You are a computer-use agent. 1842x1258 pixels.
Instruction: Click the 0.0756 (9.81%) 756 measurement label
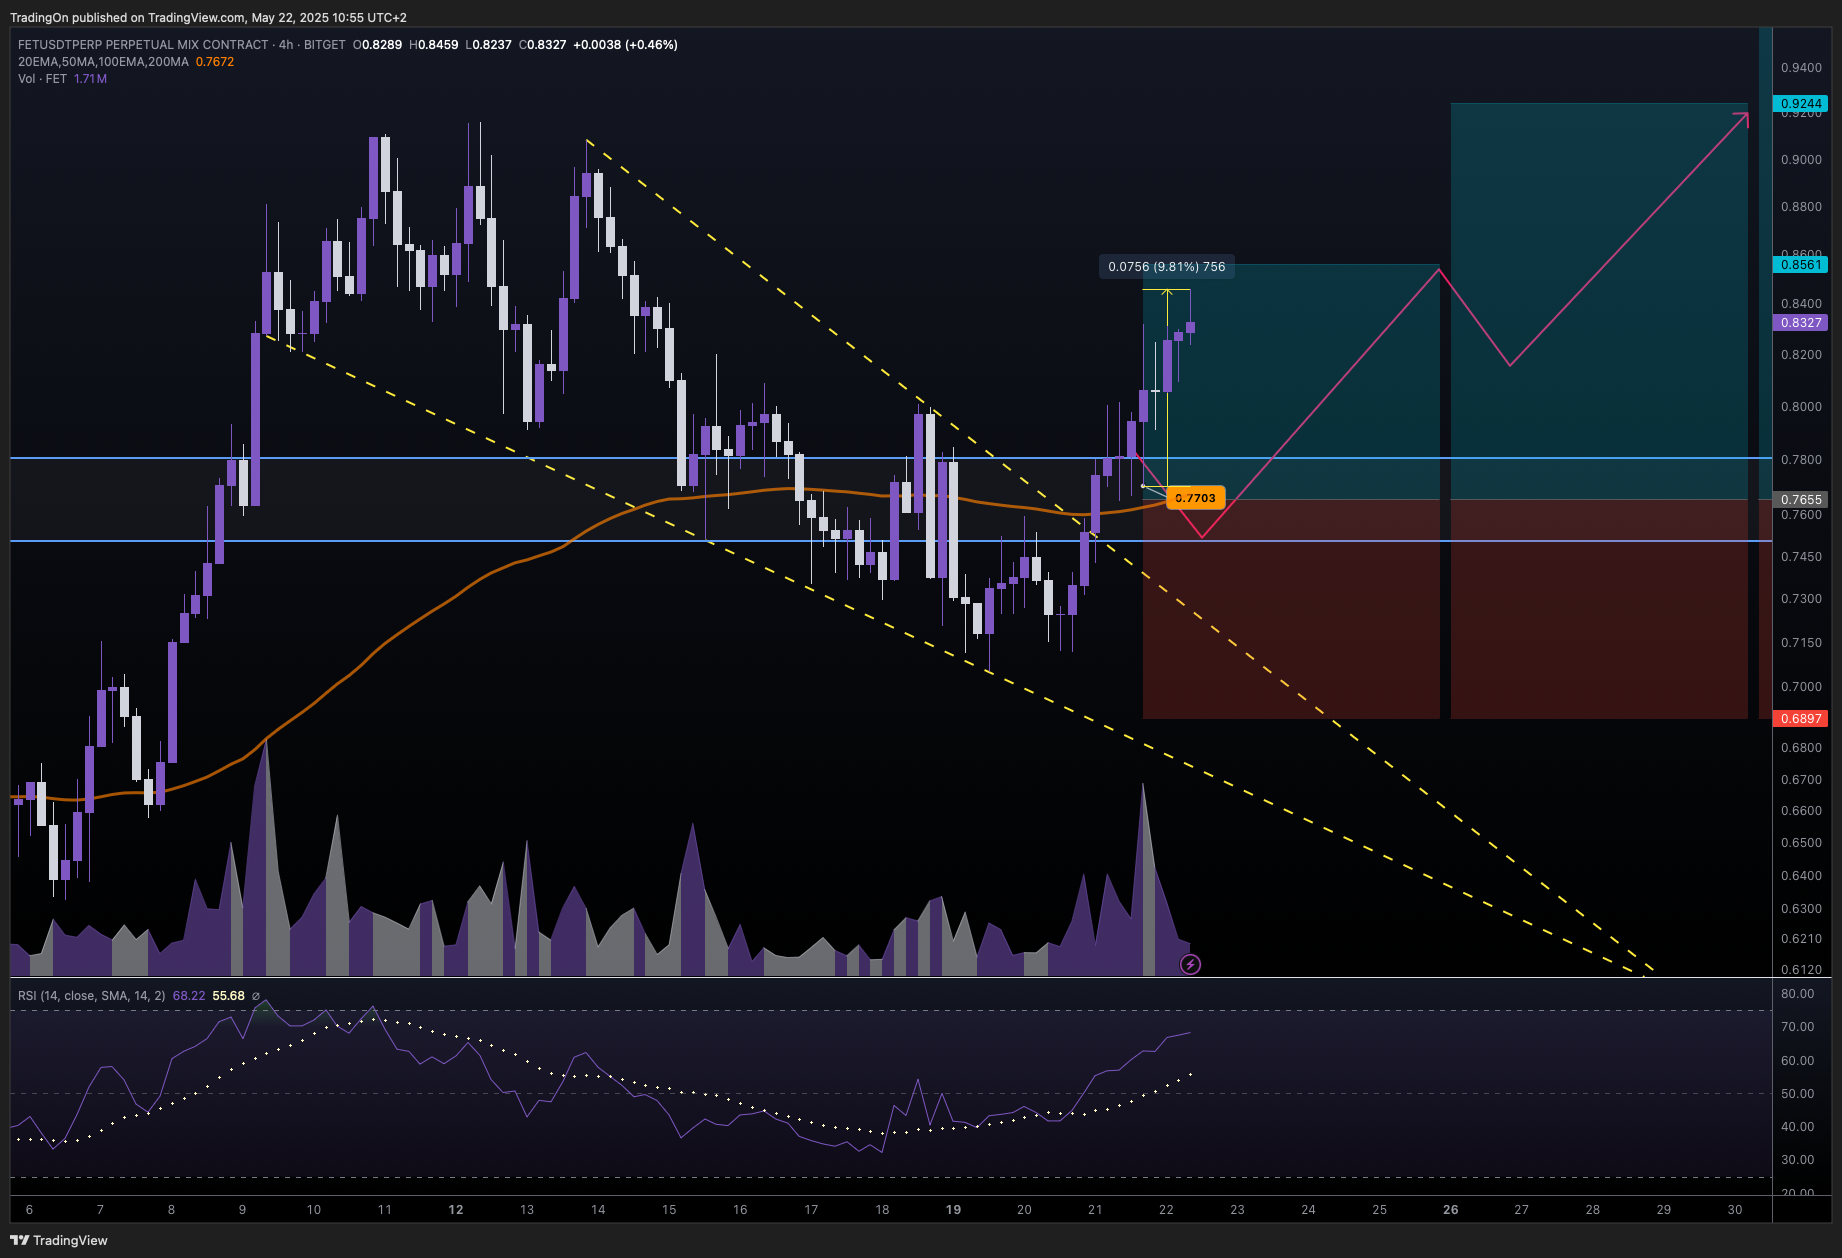click(x=1166, y=267)
